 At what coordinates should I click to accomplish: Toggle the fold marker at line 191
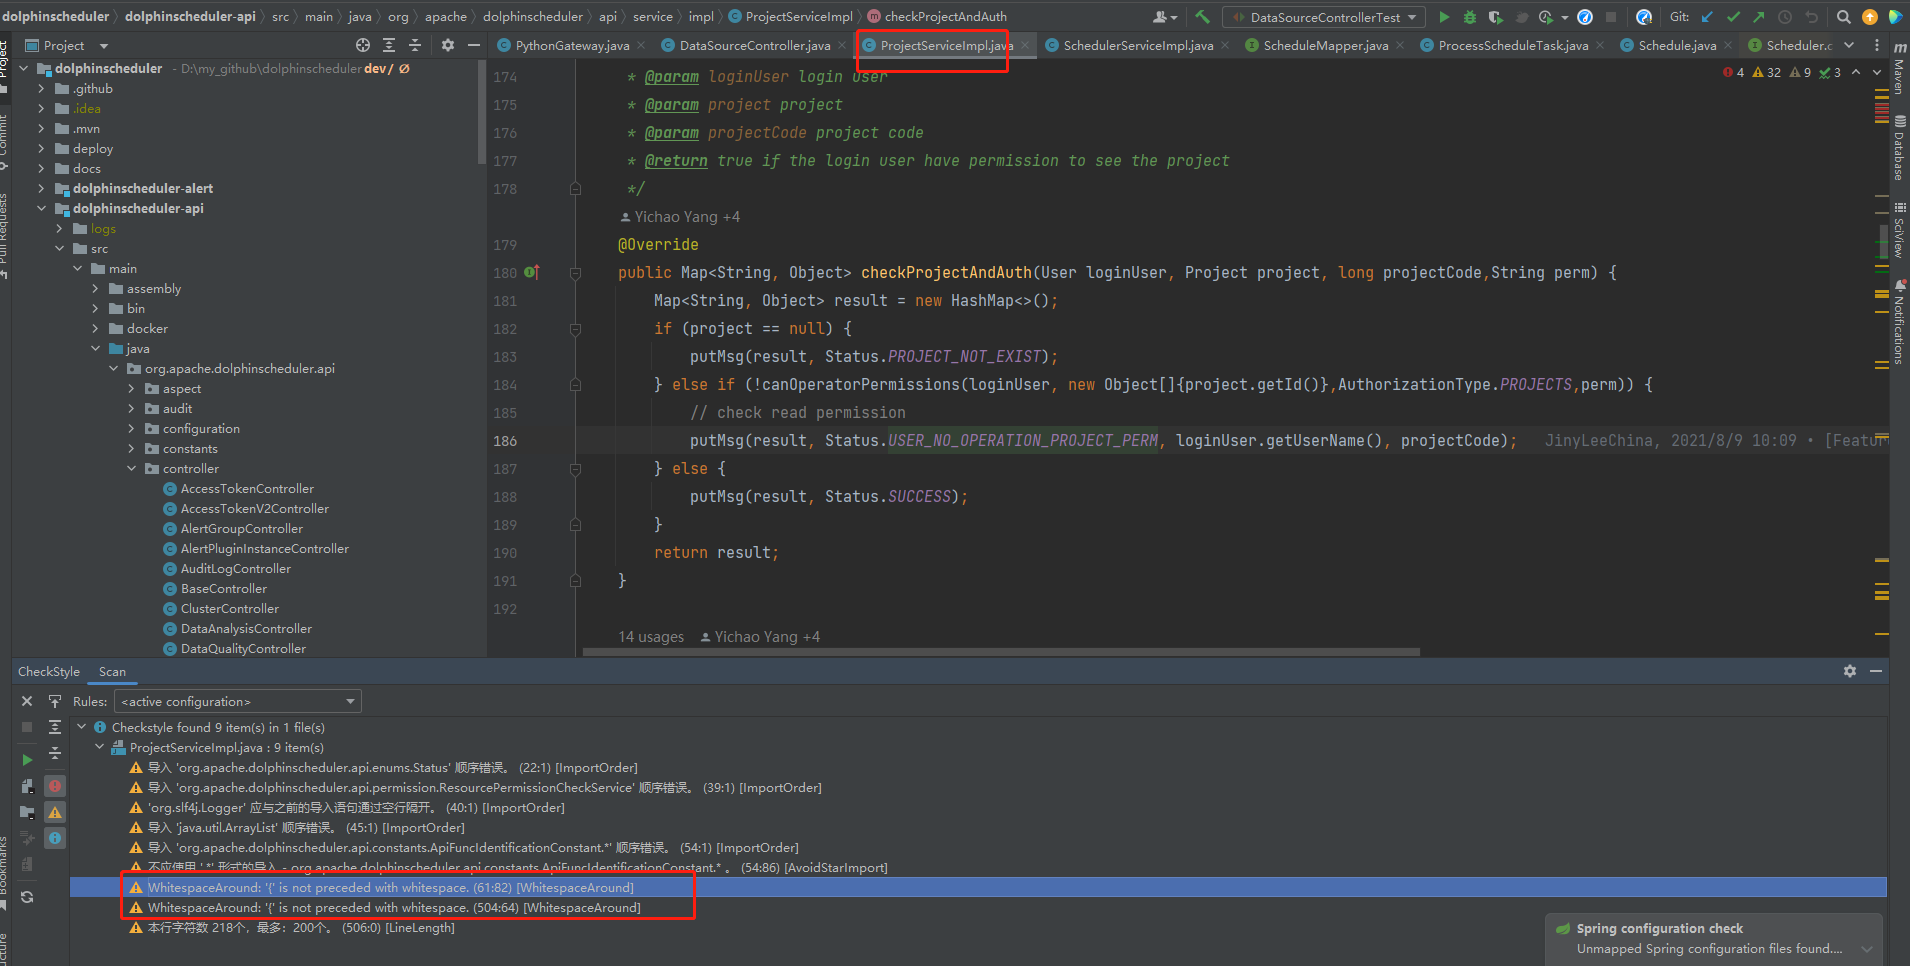pos(575,581)
